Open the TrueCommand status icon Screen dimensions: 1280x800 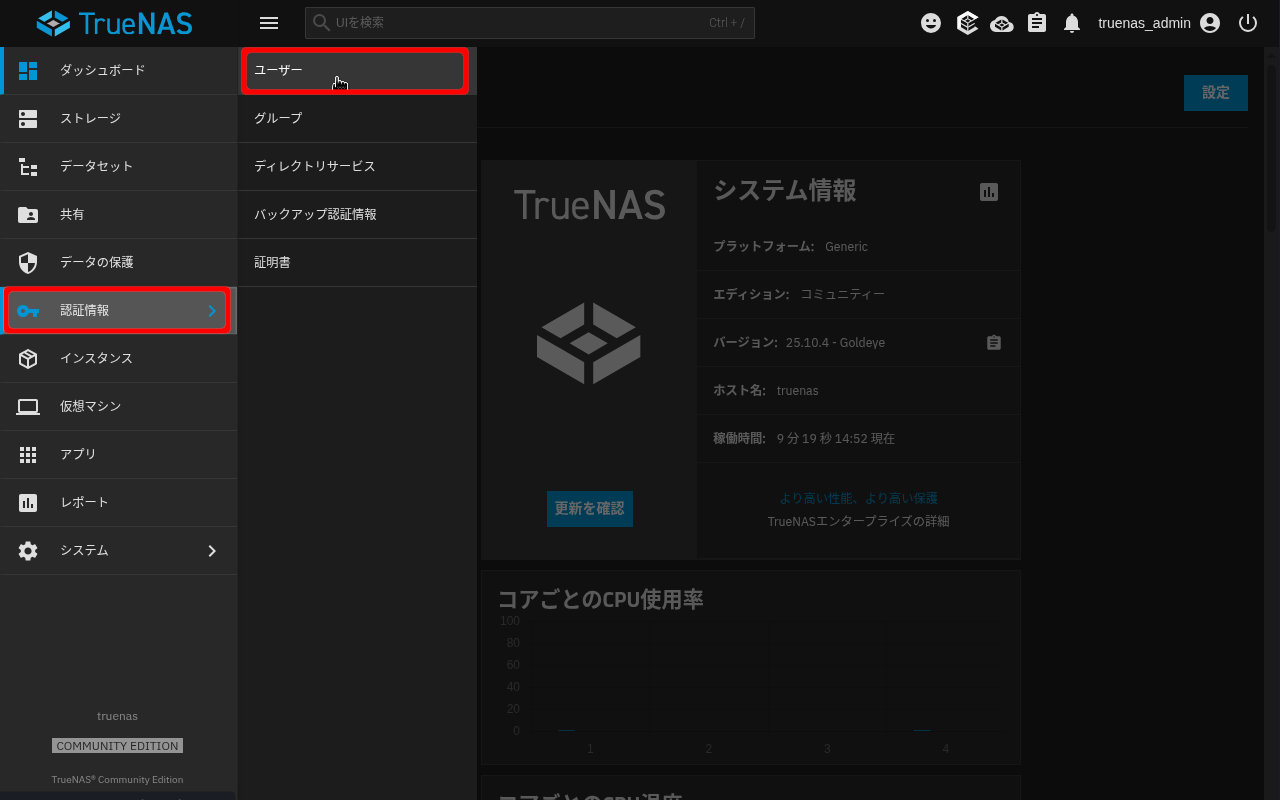[x=967, y=23]
